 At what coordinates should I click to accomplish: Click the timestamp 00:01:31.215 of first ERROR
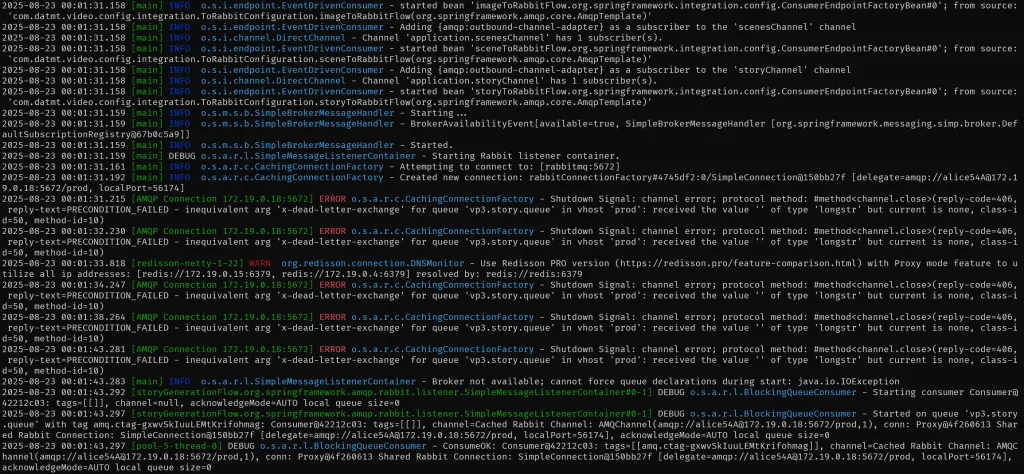click(93, 198)
